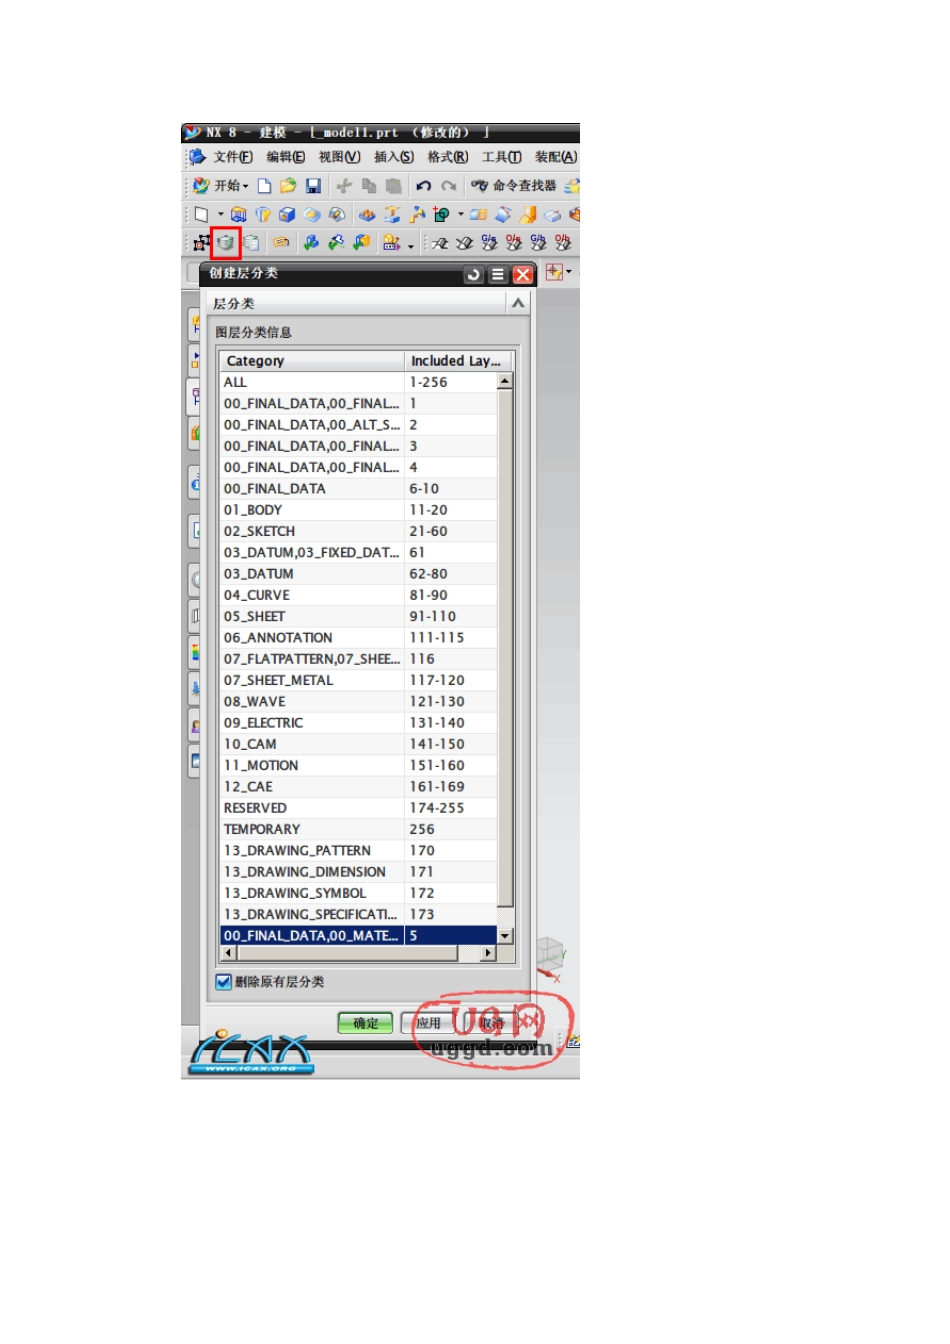Click the layer category icon highlighted in toolbar
This screenshot has width=950, height=1344.
coord(226,243)
